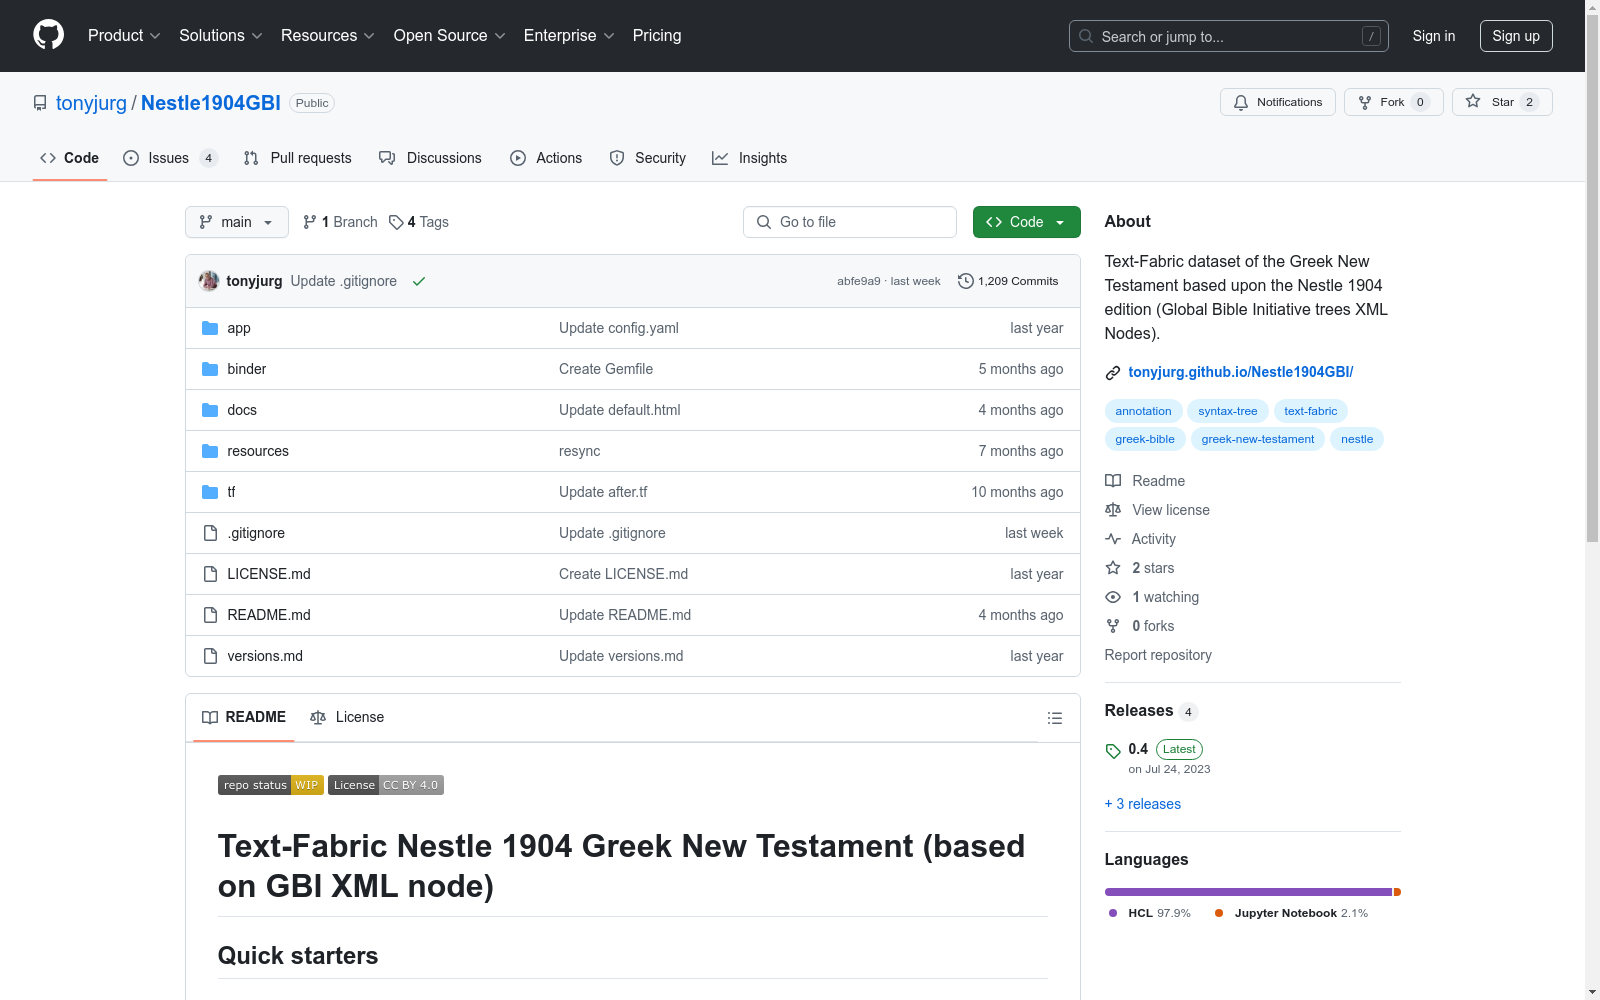1600x1000 pixels.
Task: Click the book icon beside Readme
Action: click(x=1113, y=481)
